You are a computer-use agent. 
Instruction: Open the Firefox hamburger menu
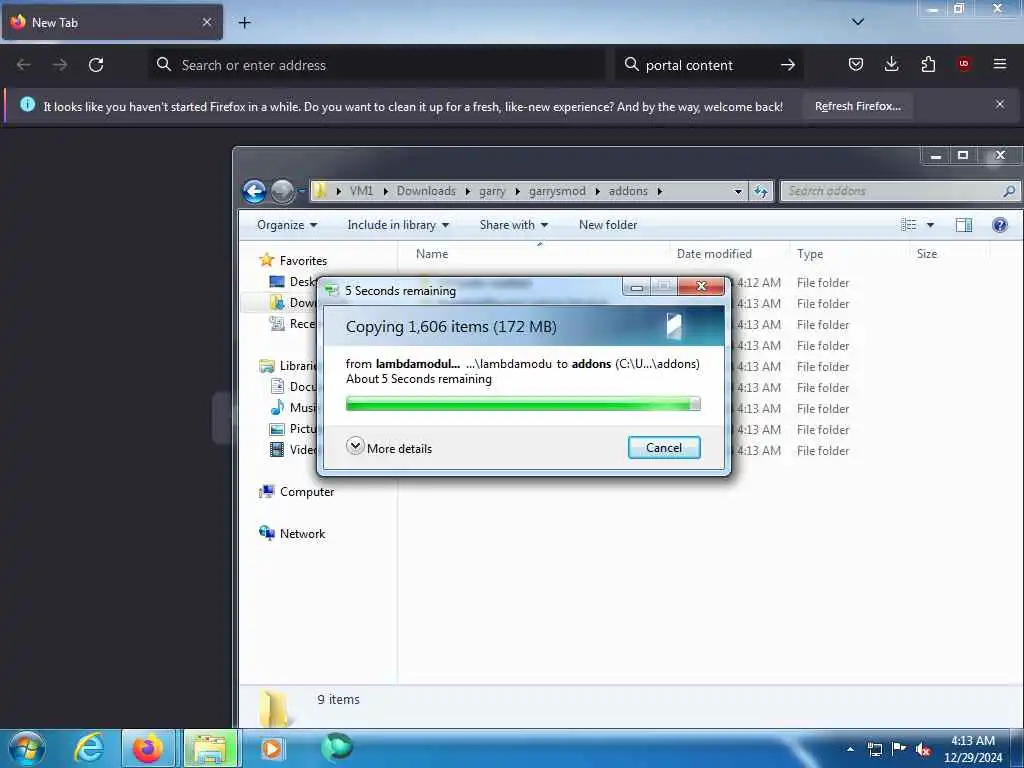click(1000, 64)
